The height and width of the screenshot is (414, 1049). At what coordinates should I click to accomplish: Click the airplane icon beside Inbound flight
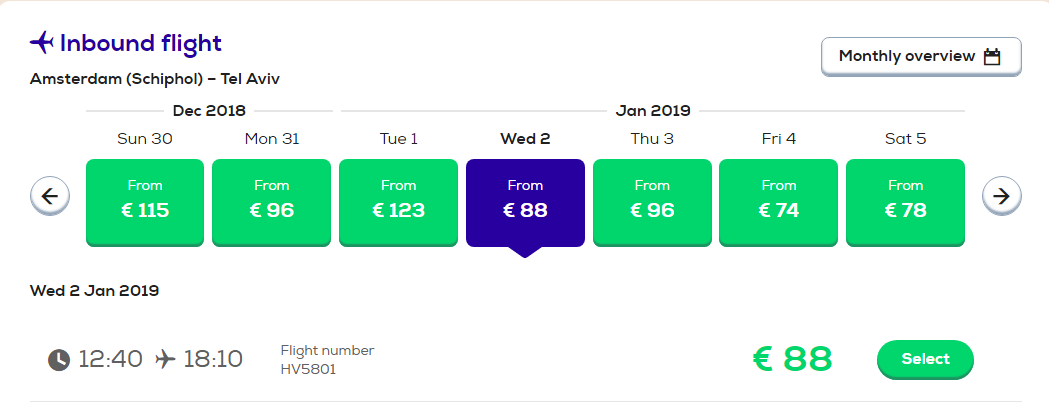click(x=41, y=43)
